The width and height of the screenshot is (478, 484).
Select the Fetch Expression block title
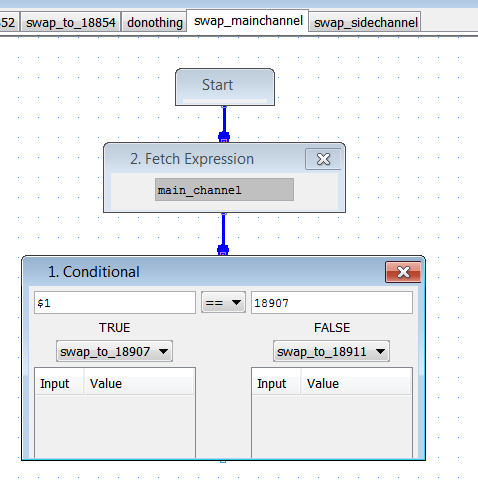tap(192, 159)
